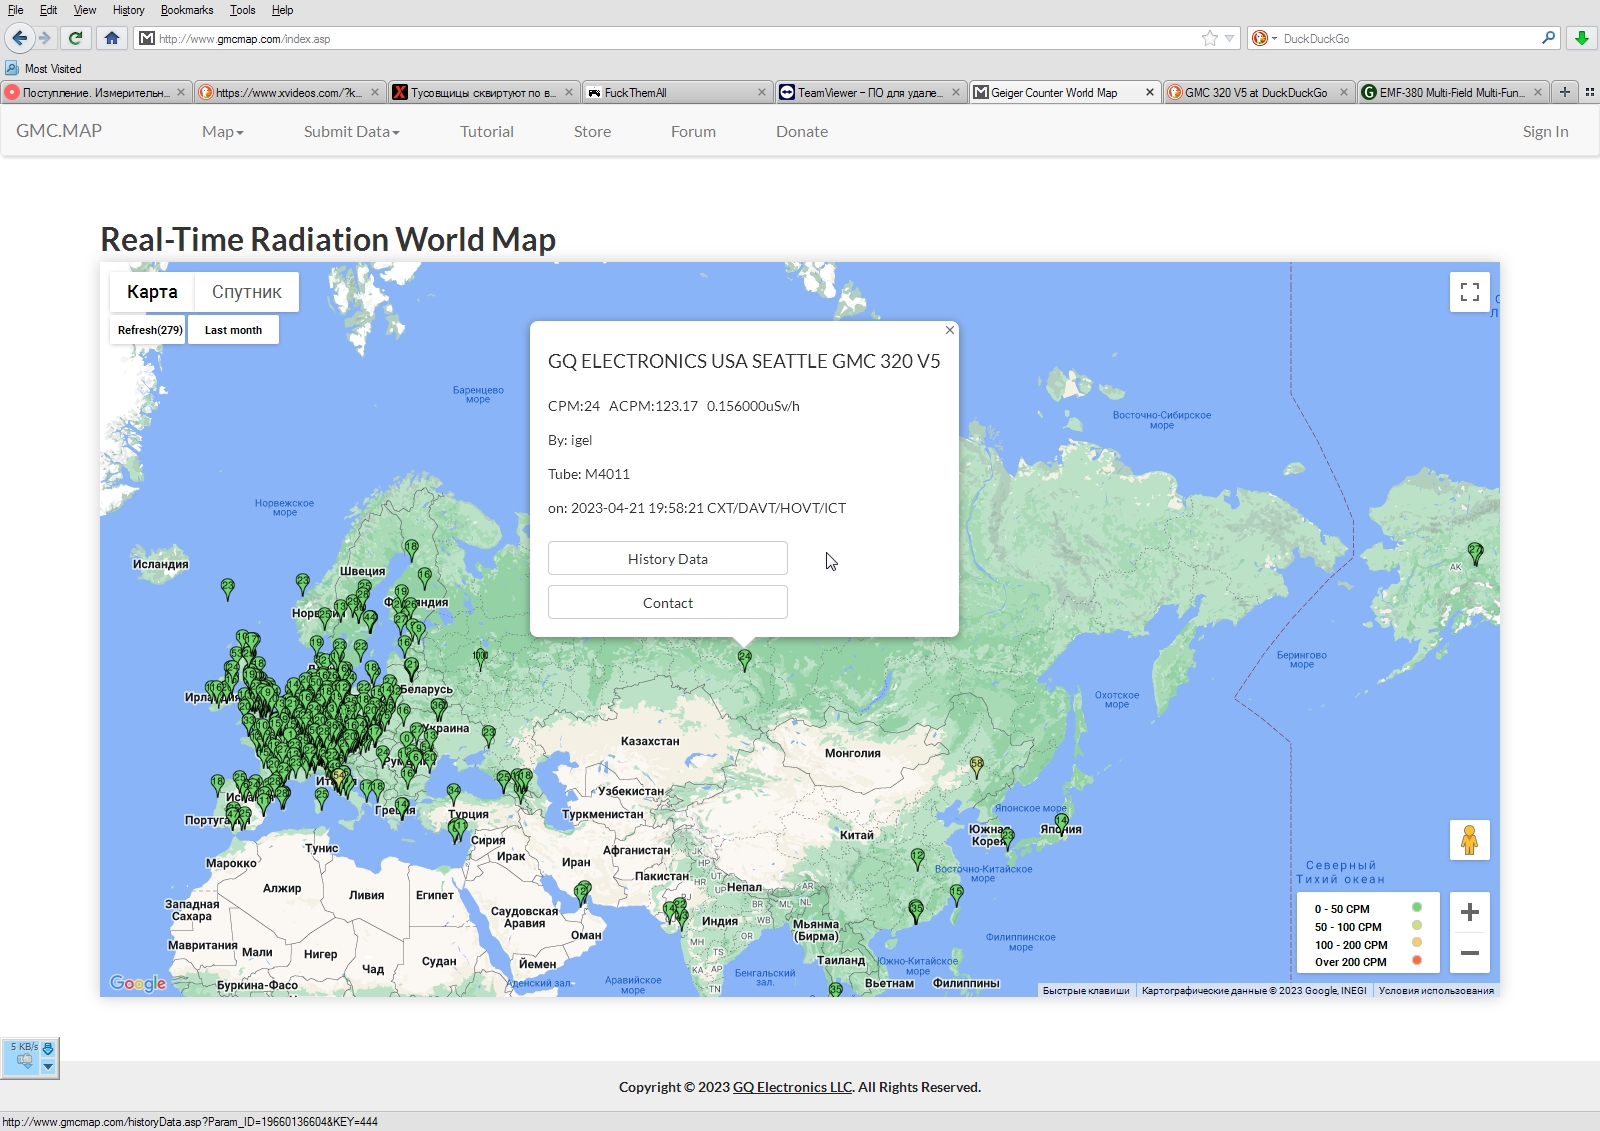Viewport: 1600px width, 1131px height.
Task: Click the Contact button in popup
Action: coord(668,603)
